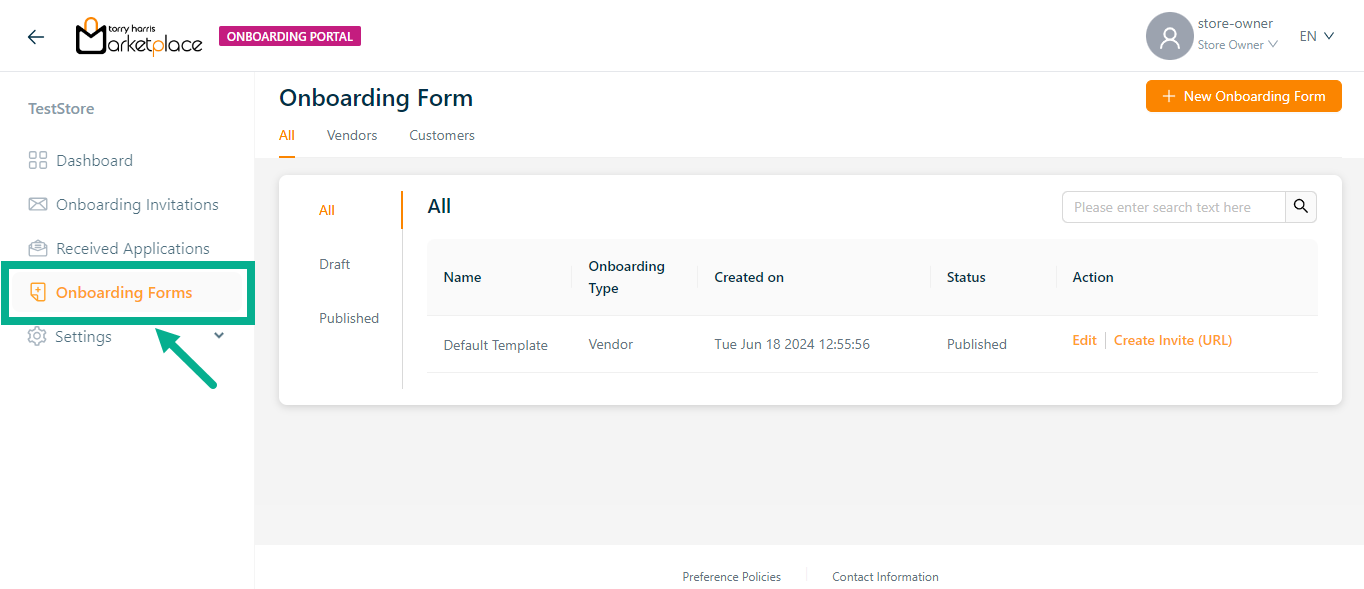1364x589 pixels.
Task: Click the Onboarding Forms document icon
Action: [x=38, y=292]
